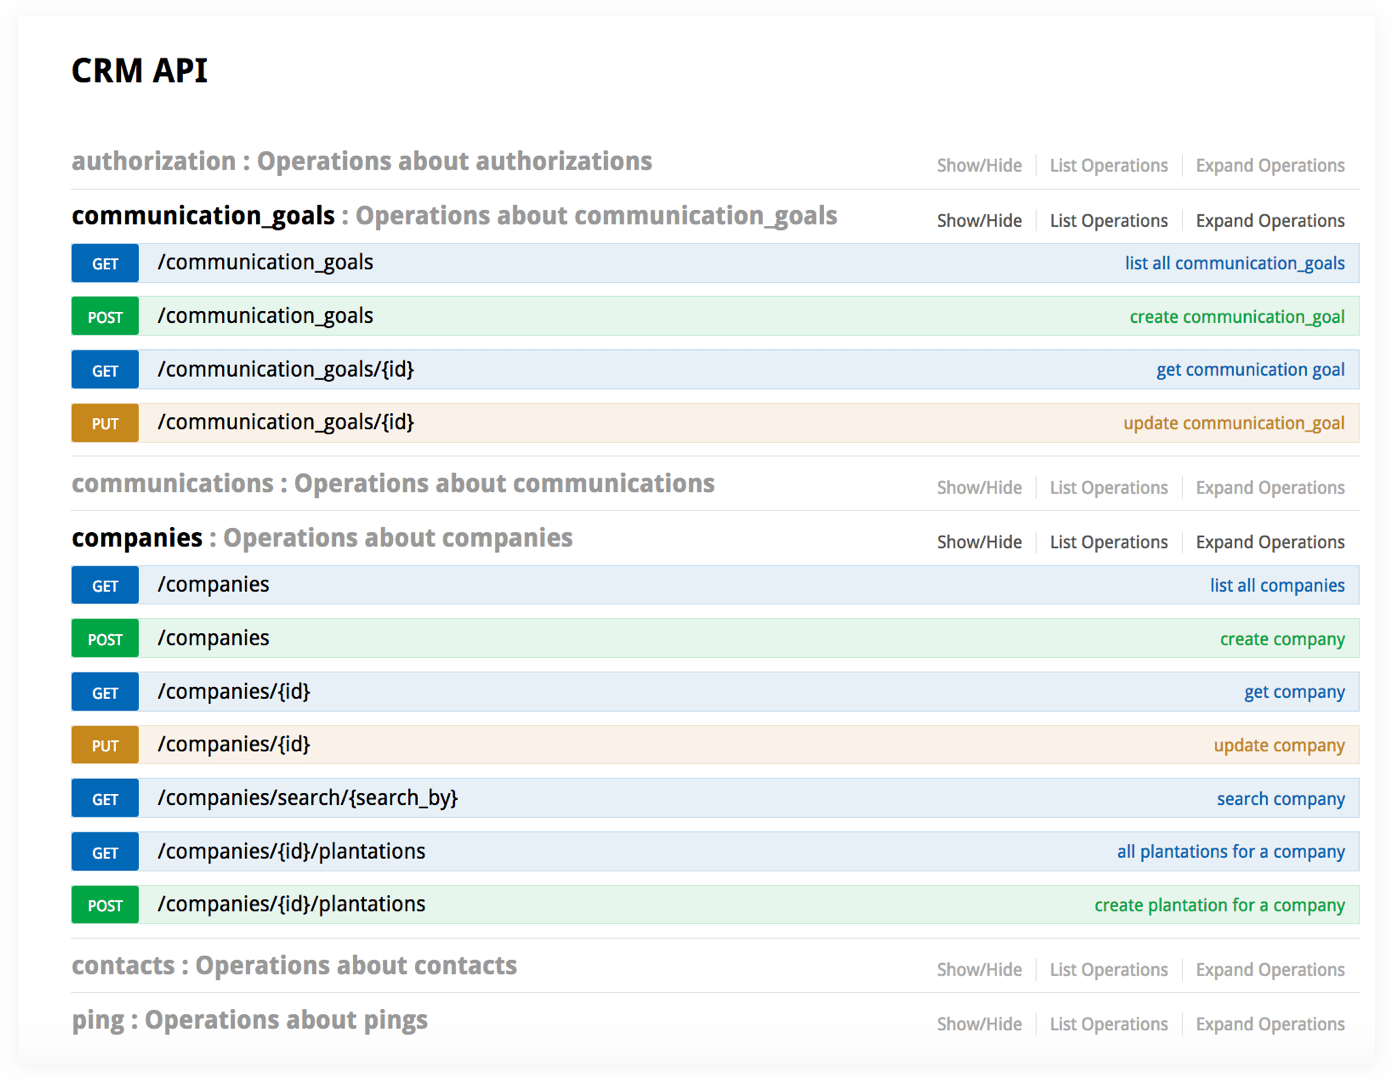Click GET badge for /companies/{id}
The image size is (1393, 1084).
click(x=105, y=693)
